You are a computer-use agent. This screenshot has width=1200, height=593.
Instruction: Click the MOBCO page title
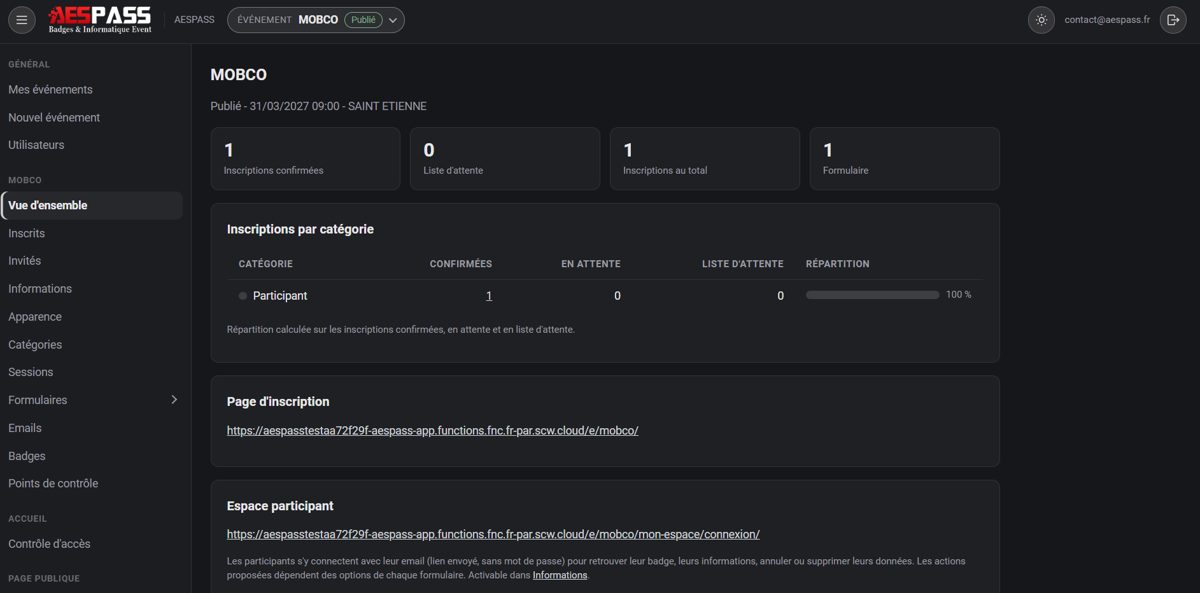239,75
